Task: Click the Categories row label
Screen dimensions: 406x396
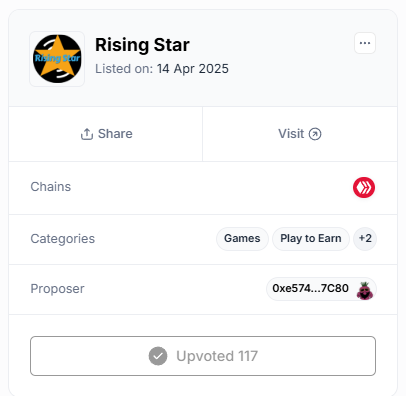Action: (x=63, y=239)
